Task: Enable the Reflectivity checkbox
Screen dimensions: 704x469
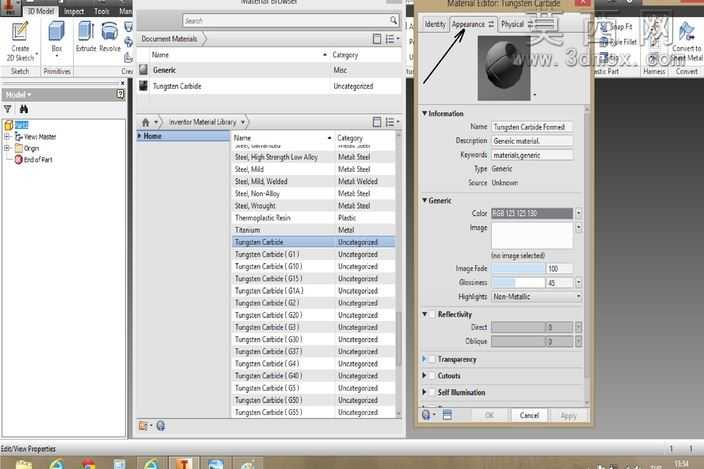Action: pyautogui.click(x=432, y=314)
